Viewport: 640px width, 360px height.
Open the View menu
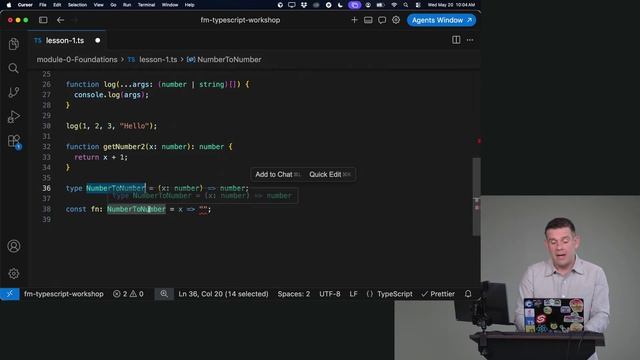coord(98,5)
